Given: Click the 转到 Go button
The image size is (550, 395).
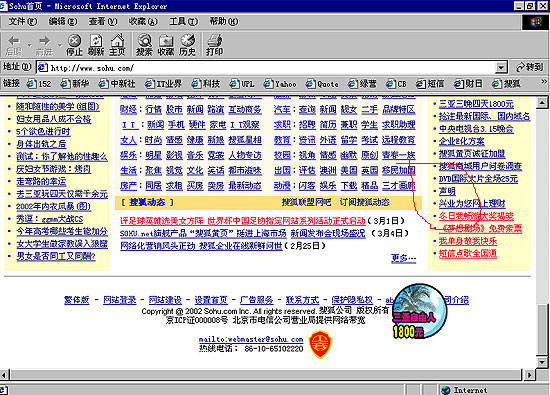Looking at the screenshot, I should pyautogui.click(x=530, y=67).
